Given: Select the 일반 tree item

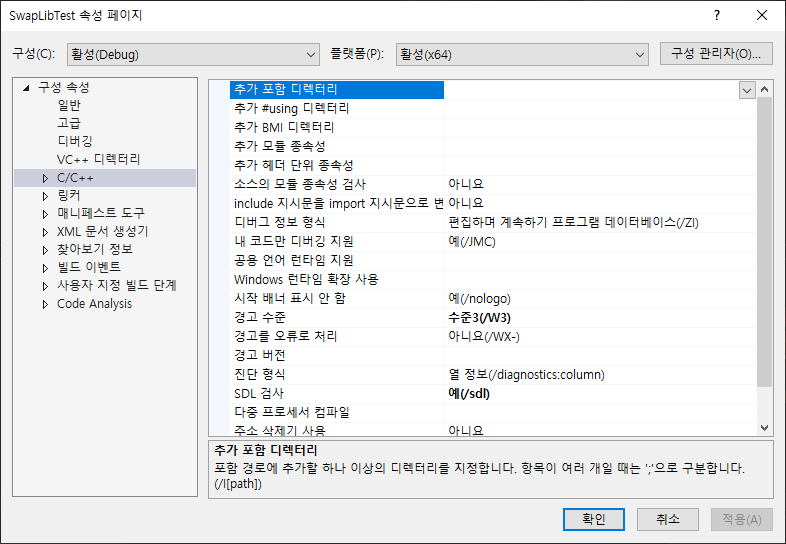Looking at the screenshot, I should (69, 105).
